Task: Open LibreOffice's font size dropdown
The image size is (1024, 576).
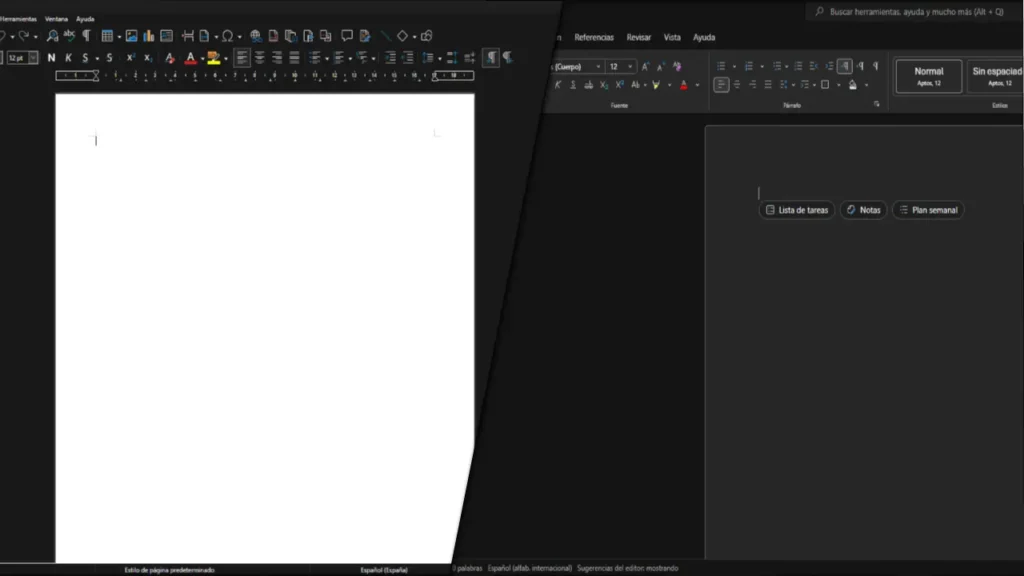Action: click(35, 57)
